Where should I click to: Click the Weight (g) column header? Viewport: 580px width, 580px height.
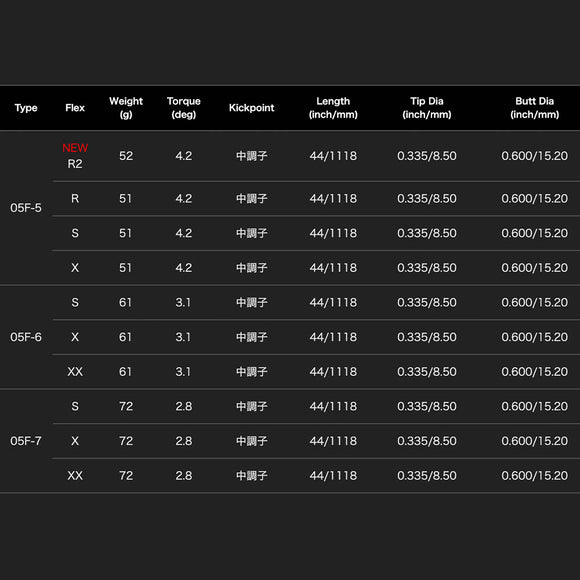pyautogui.click(x=126, y=108)
